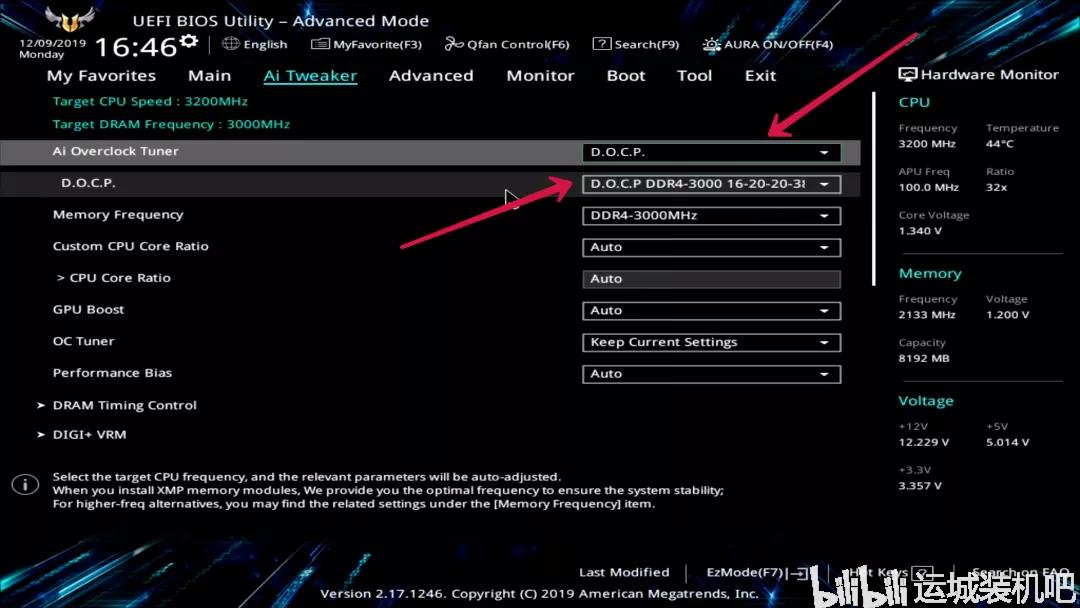Screen dimensions: 1080x608
Task: Click the 3200 MHz CPU frequency value
Action: [926, 144]
